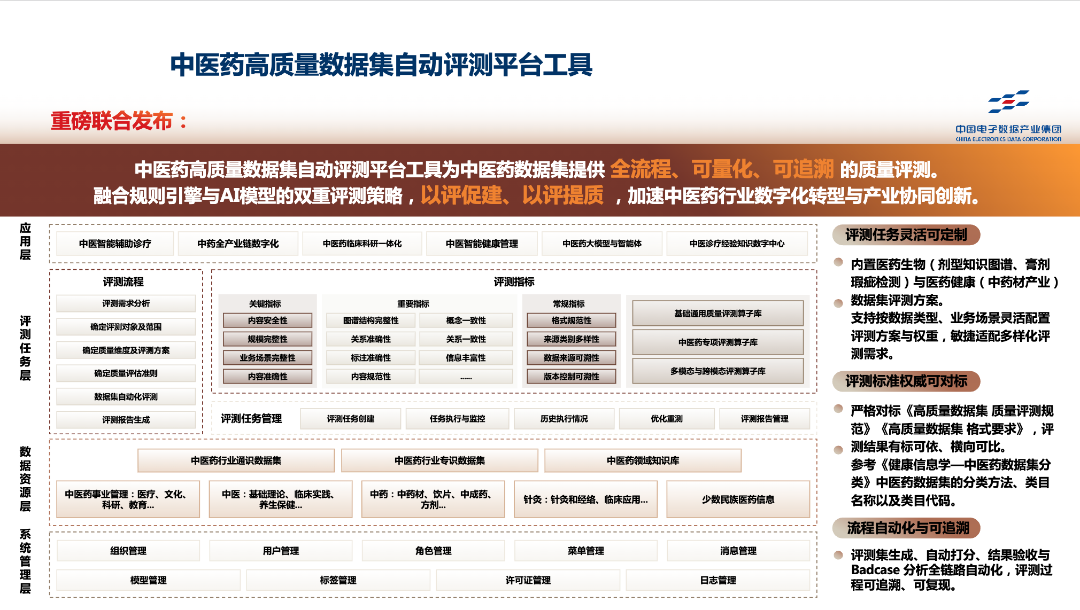Image resolution: width=1080 pixels, height=610 pixels.
Task: Click the China Electronics Data Corporation logo
Action: click(1008, 116)
